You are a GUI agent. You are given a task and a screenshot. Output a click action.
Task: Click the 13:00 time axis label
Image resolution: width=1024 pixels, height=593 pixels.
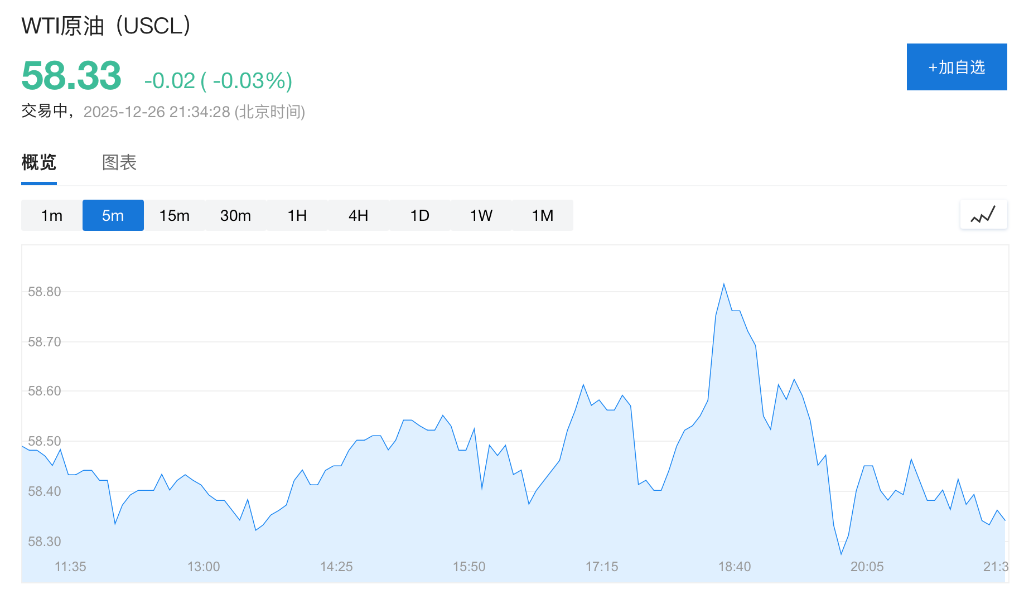203,567
